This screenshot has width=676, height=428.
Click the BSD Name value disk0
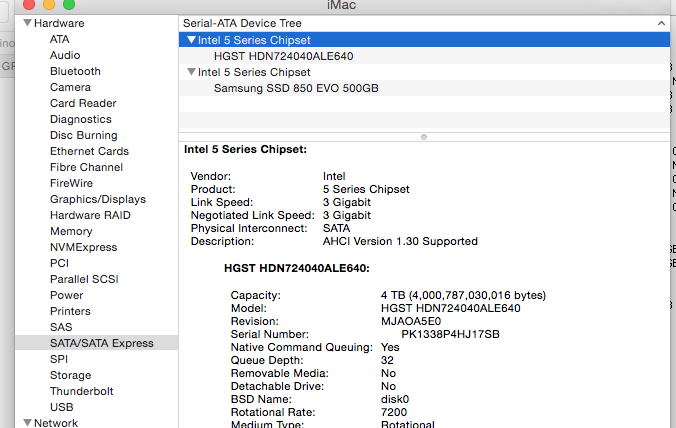pyautogui.click(x=395, y=399)
